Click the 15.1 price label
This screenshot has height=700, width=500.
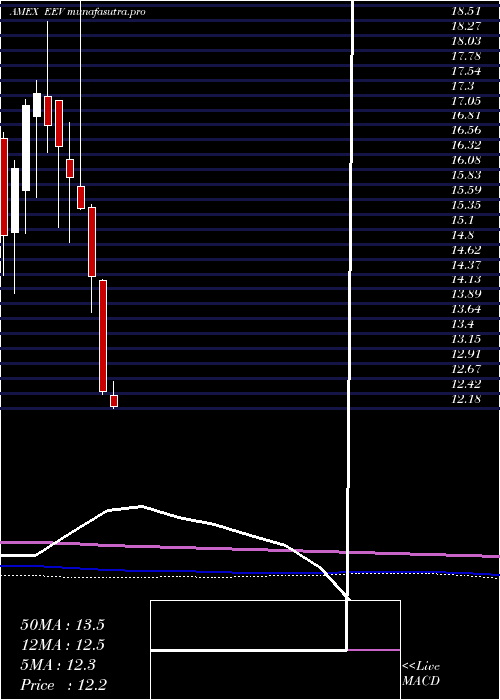click(x=462, y=220)
